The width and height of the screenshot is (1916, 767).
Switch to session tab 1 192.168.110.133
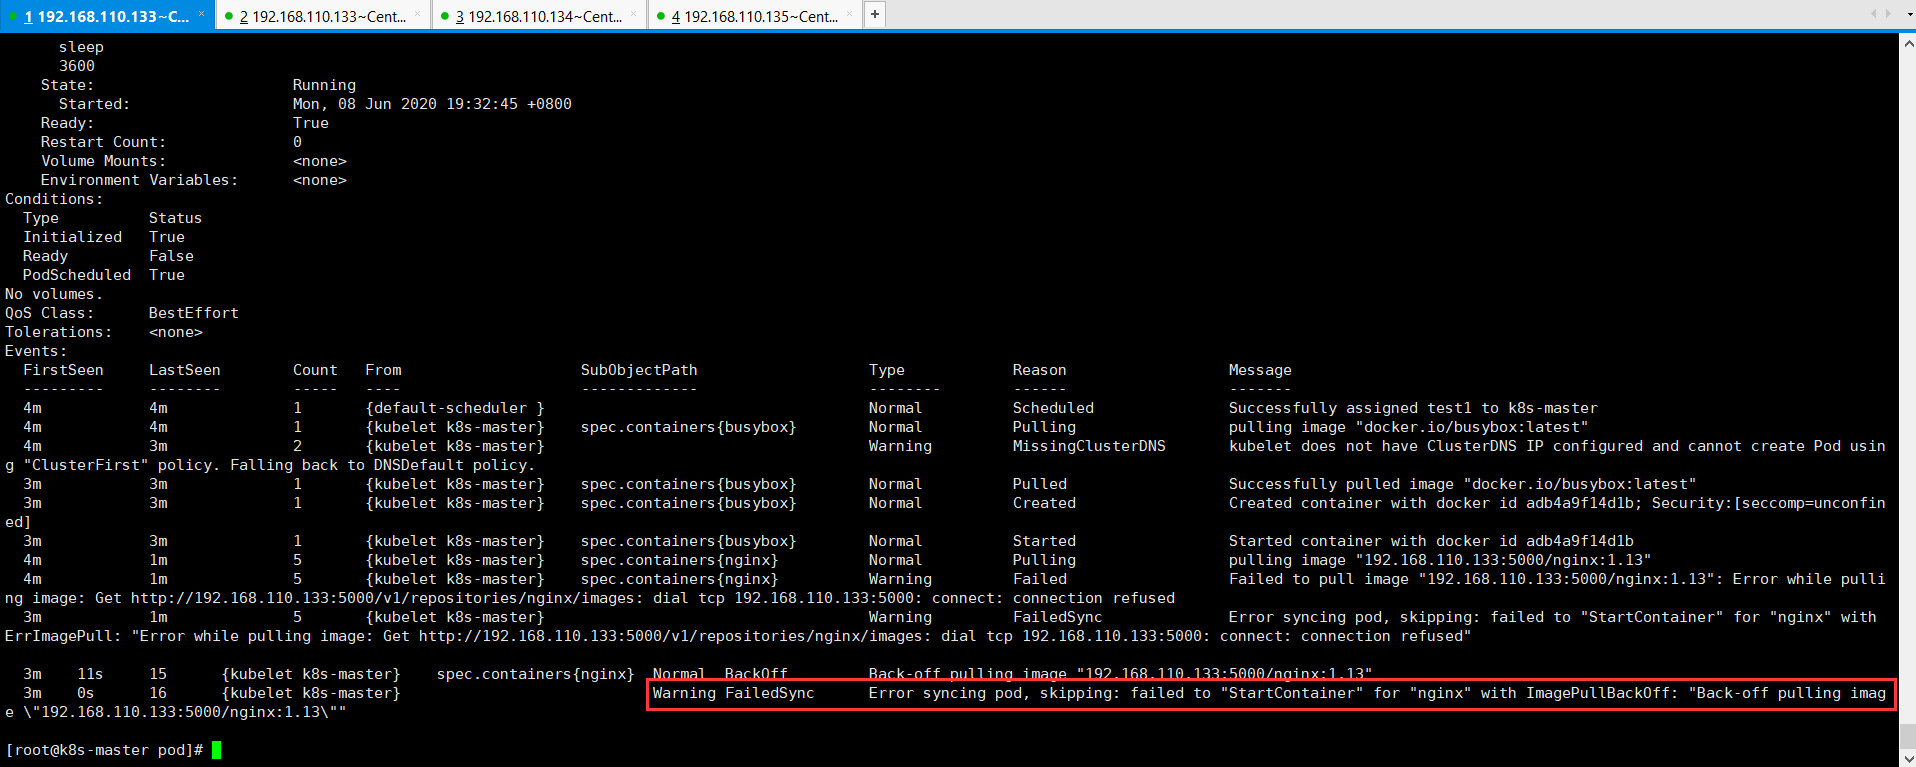[x=106, y=16]
